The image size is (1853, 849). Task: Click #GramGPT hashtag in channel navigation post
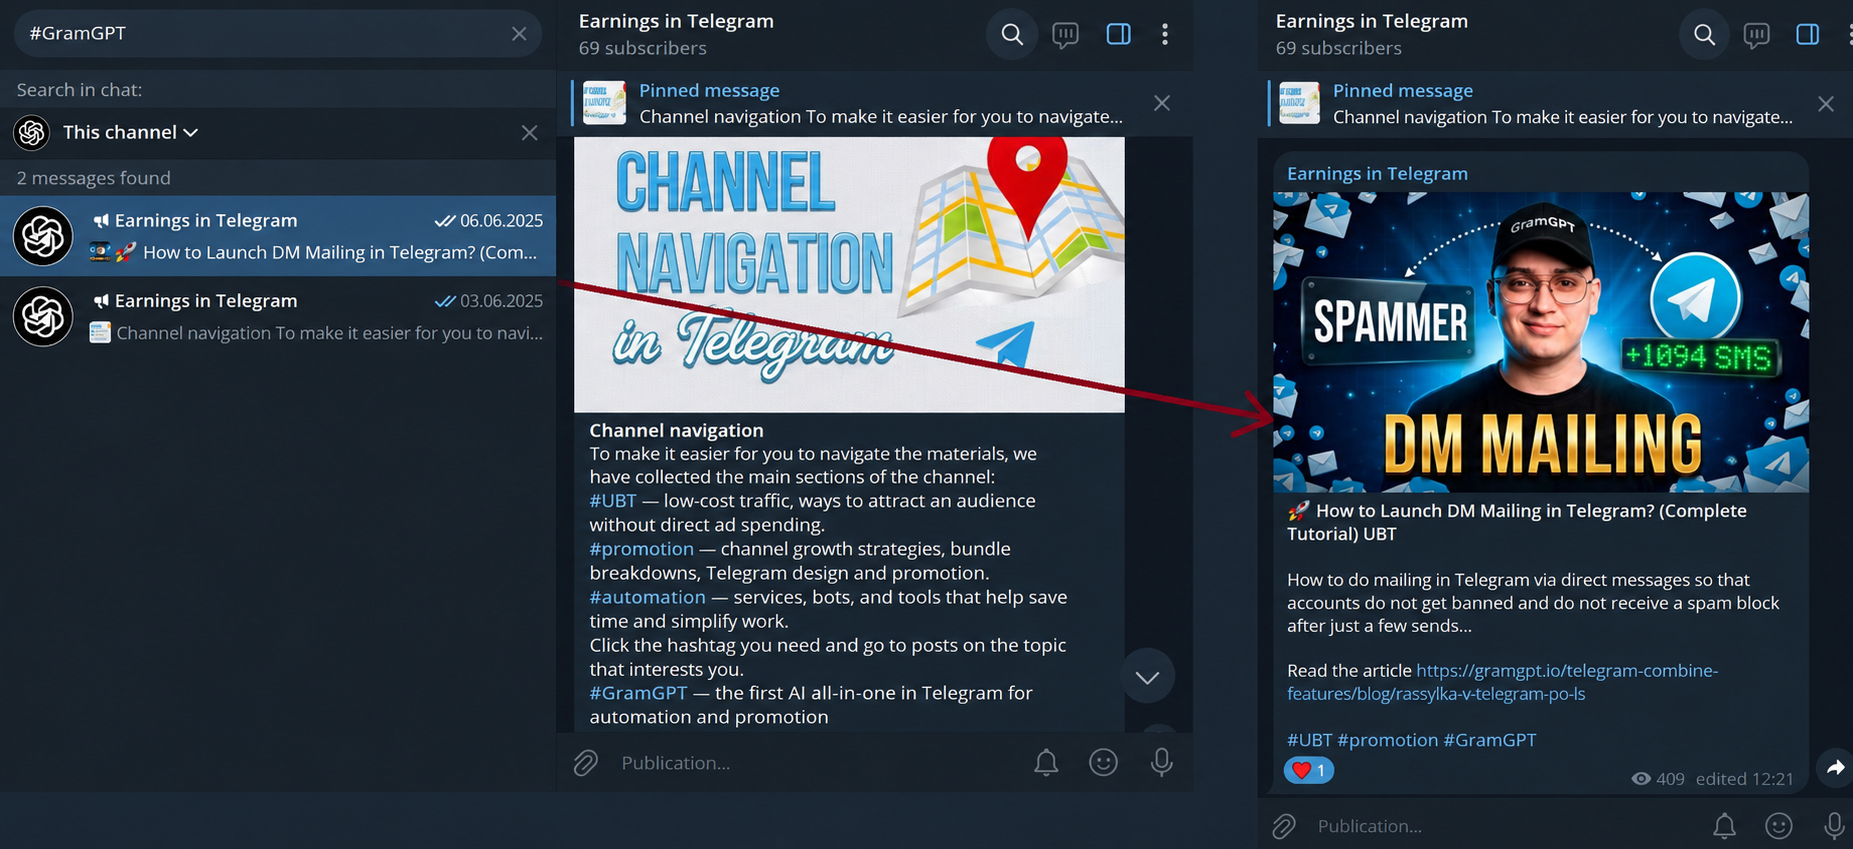tap(638, 693)
